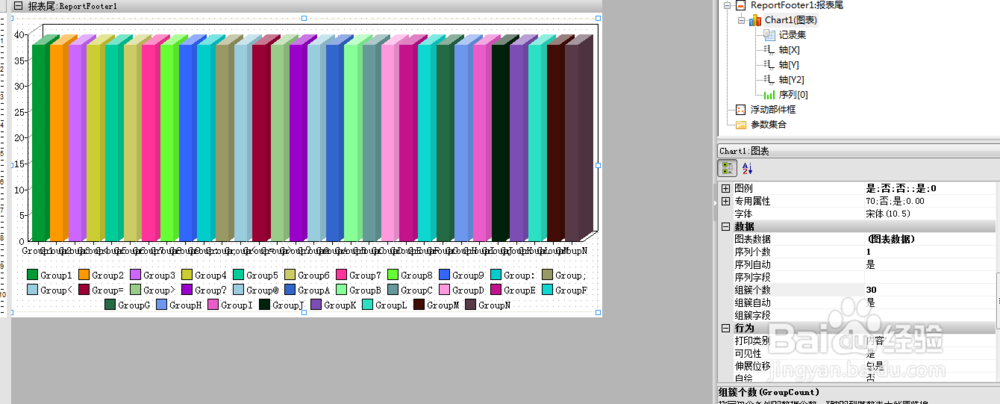Select 轴[Y] axis node
The image size is (1000, 404).
click(790, 64)
